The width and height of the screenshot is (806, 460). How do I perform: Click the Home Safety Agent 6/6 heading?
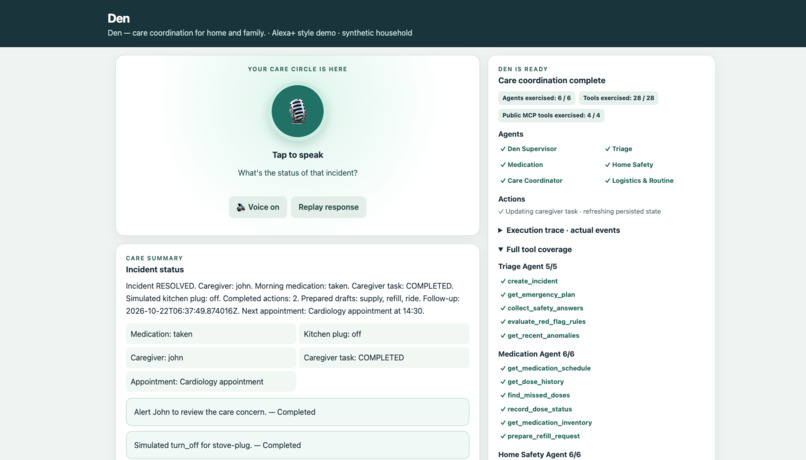539,454
